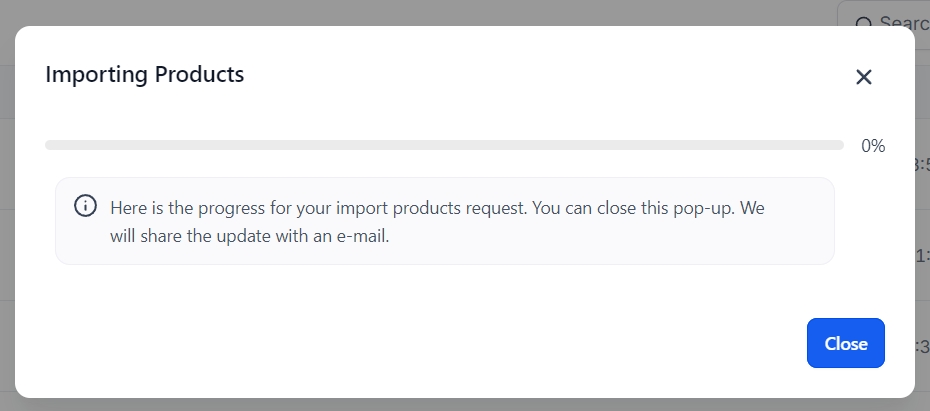Click the "Importing Products" dialog heading
The width and height of the screenshot is (930, 411).
pyautogui.click(x=144, y=74)
